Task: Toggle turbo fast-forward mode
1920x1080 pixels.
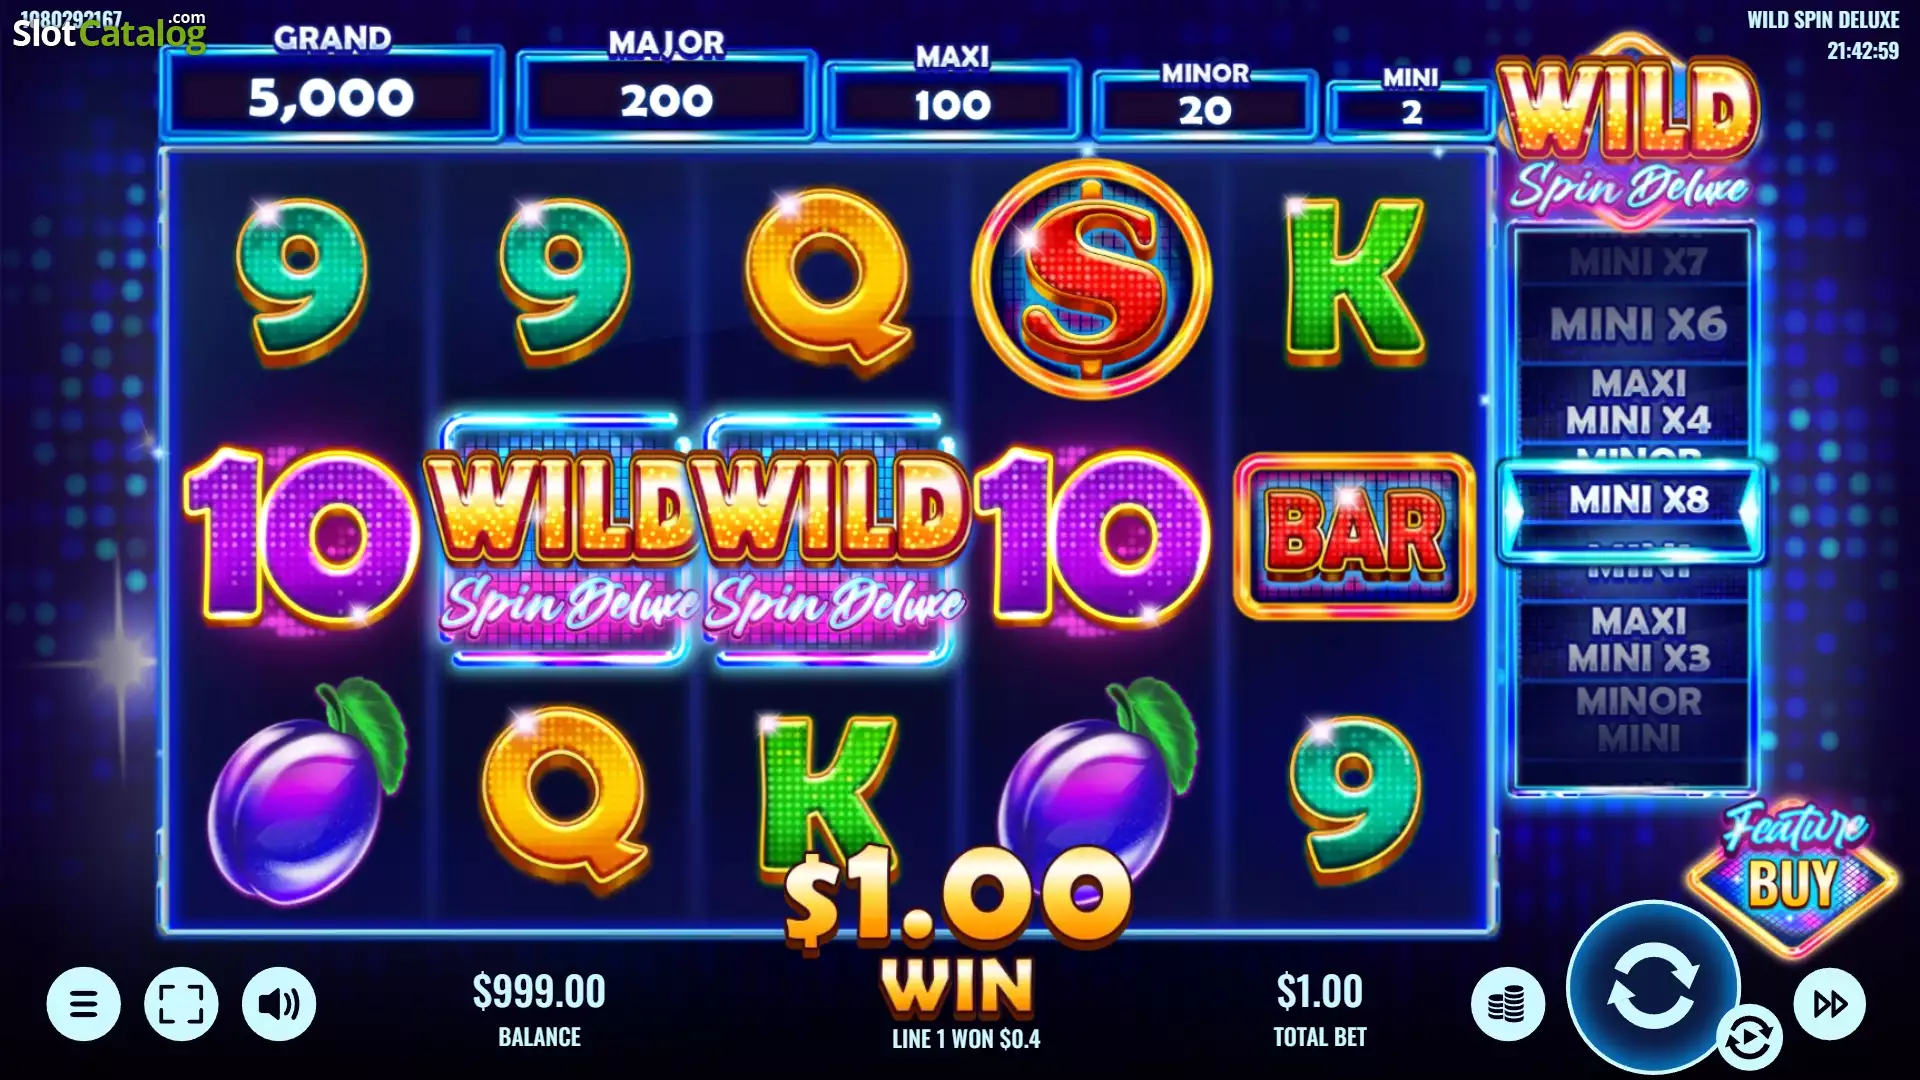Action: click(1830, 1004)
